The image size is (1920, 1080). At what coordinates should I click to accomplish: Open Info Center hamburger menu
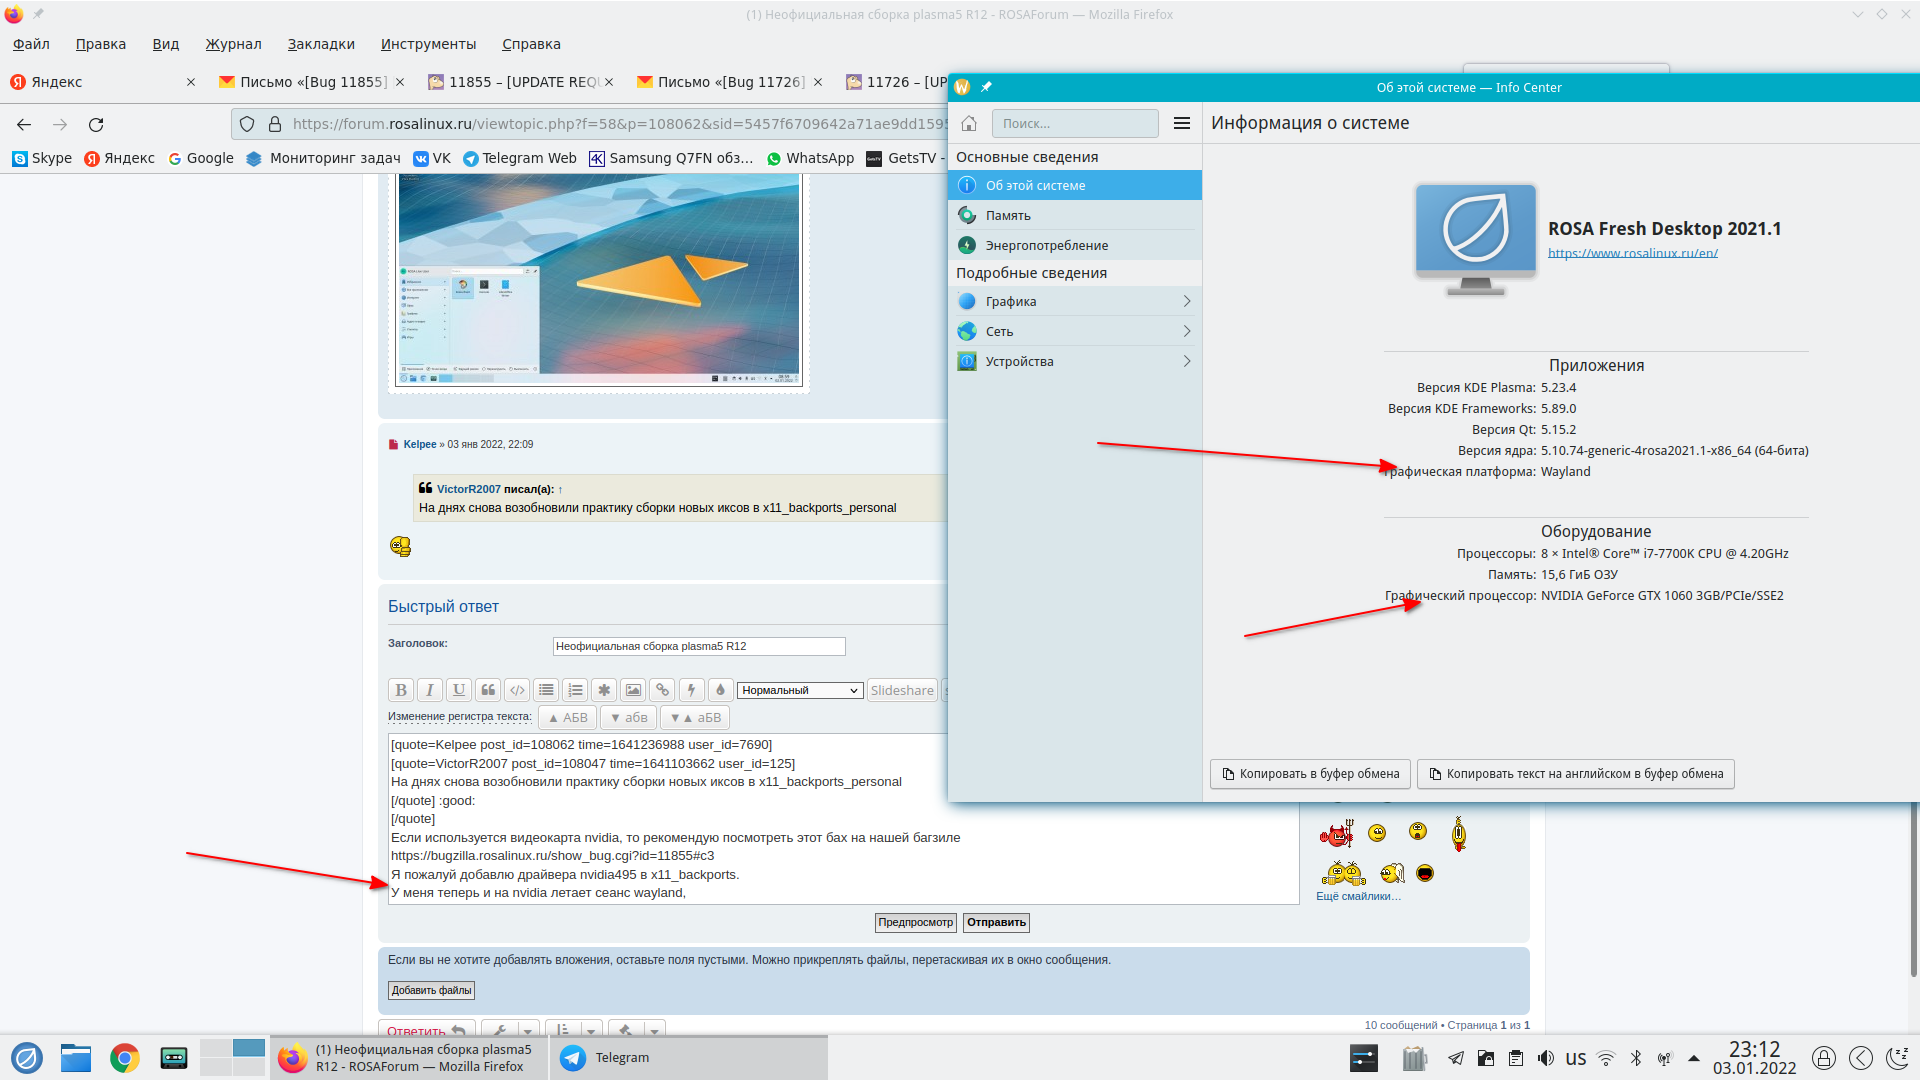pos(1181,123)
